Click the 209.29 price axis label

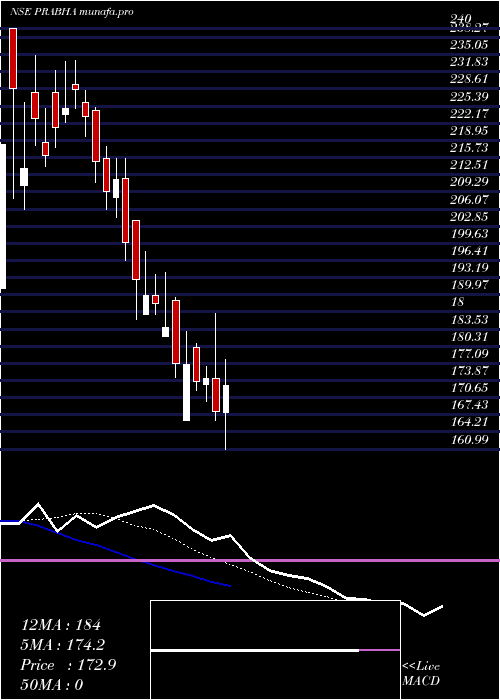[x=469, y=182]
